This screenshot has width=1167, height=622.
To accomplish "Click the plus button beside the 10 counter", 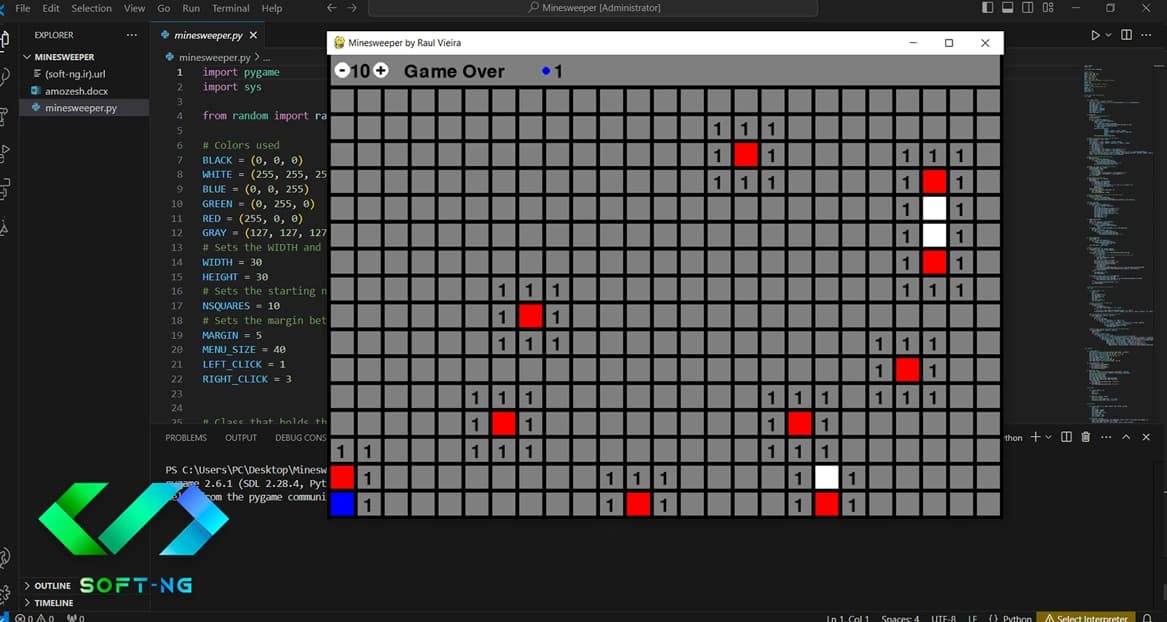I will pyautogui.click(x=380, y=71).
